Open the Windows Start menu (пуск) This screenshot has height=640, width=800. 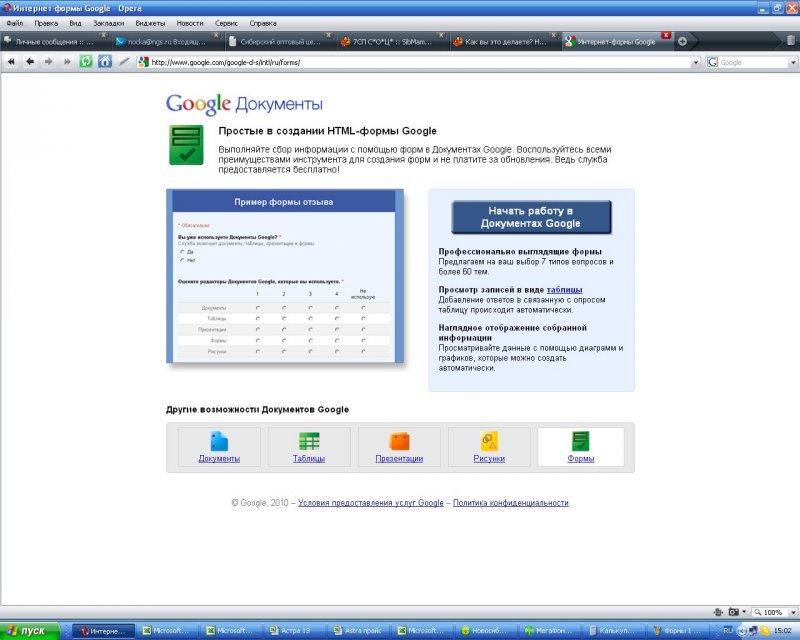[30, 631]
